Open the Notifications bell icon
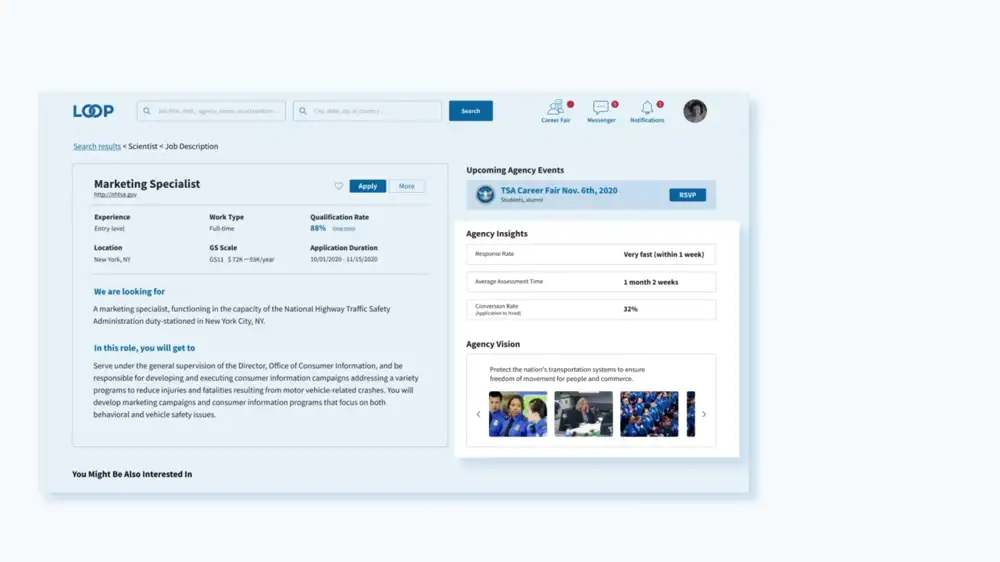Image resolution: width=1000 pixels, height=562 pixels. coord(647,107)
